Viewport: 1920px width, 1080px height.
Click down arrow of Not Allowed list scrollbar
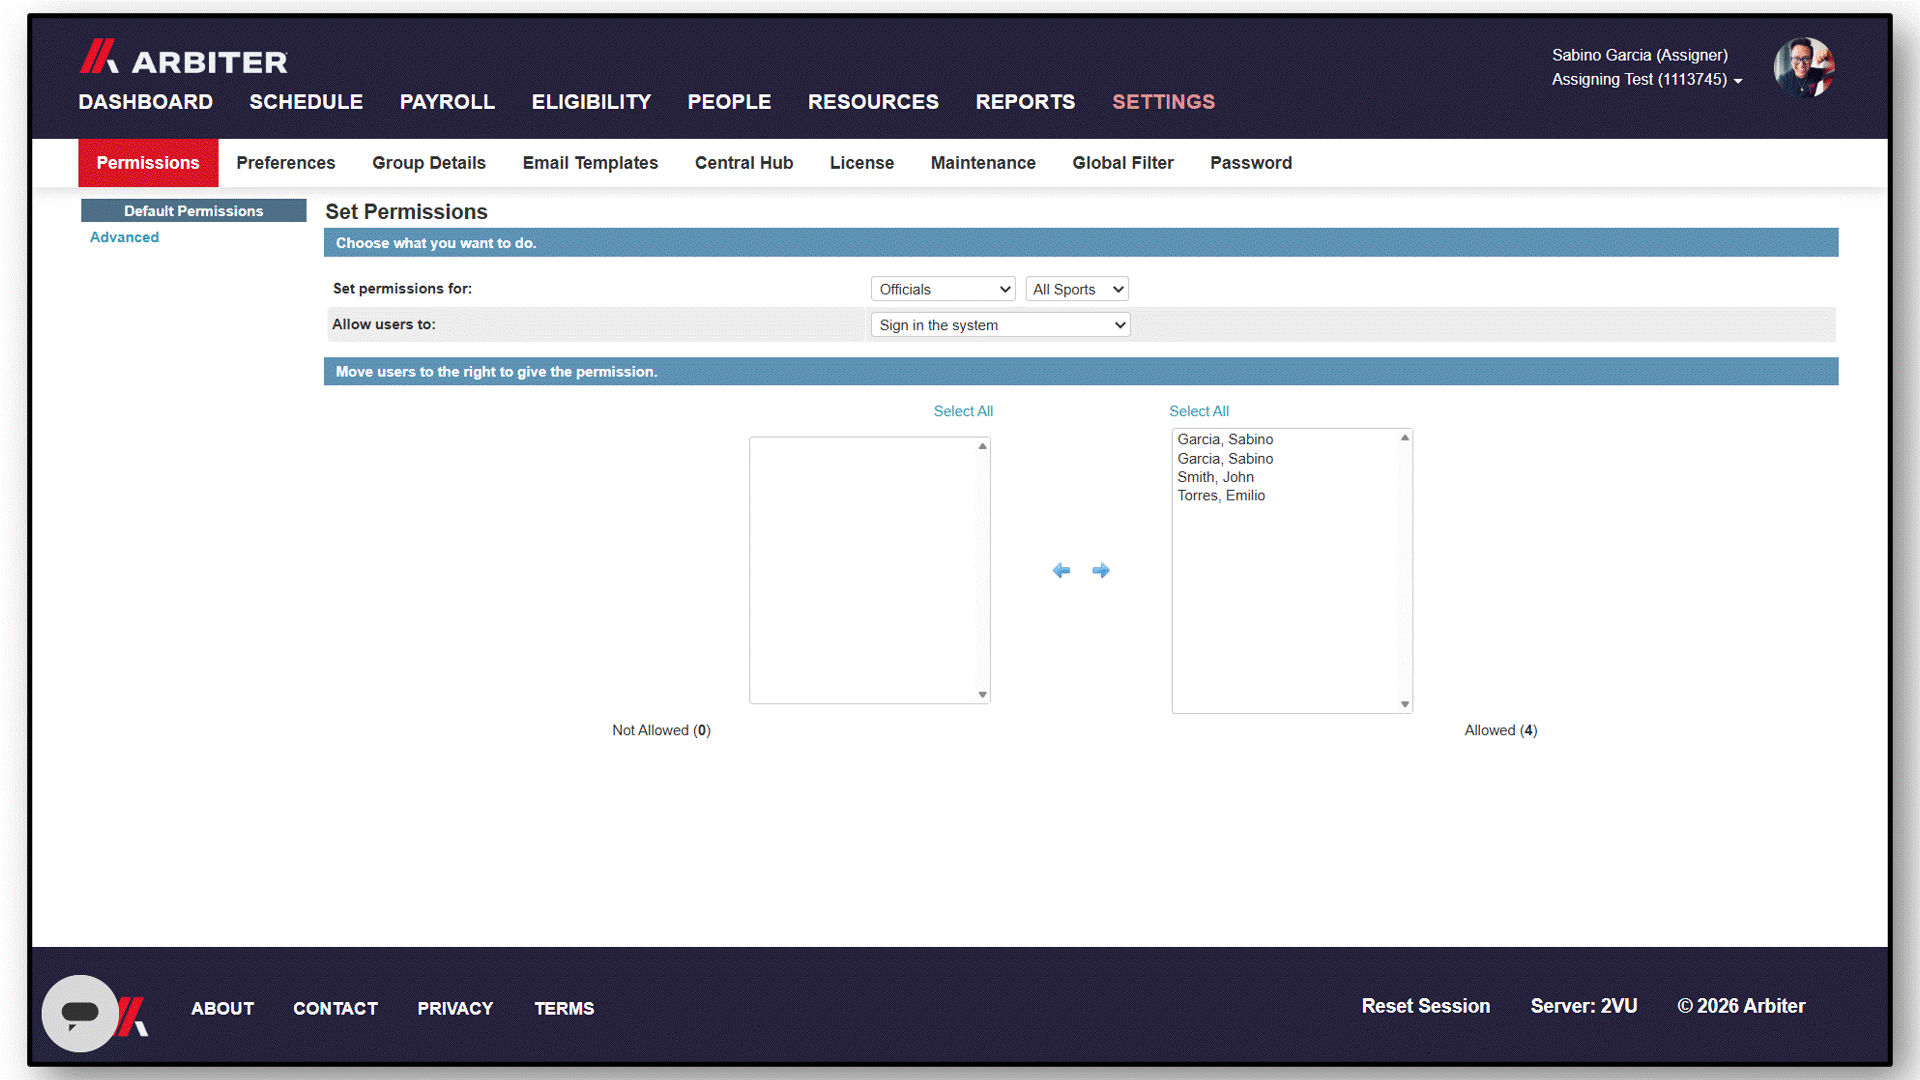click(983, 694)
